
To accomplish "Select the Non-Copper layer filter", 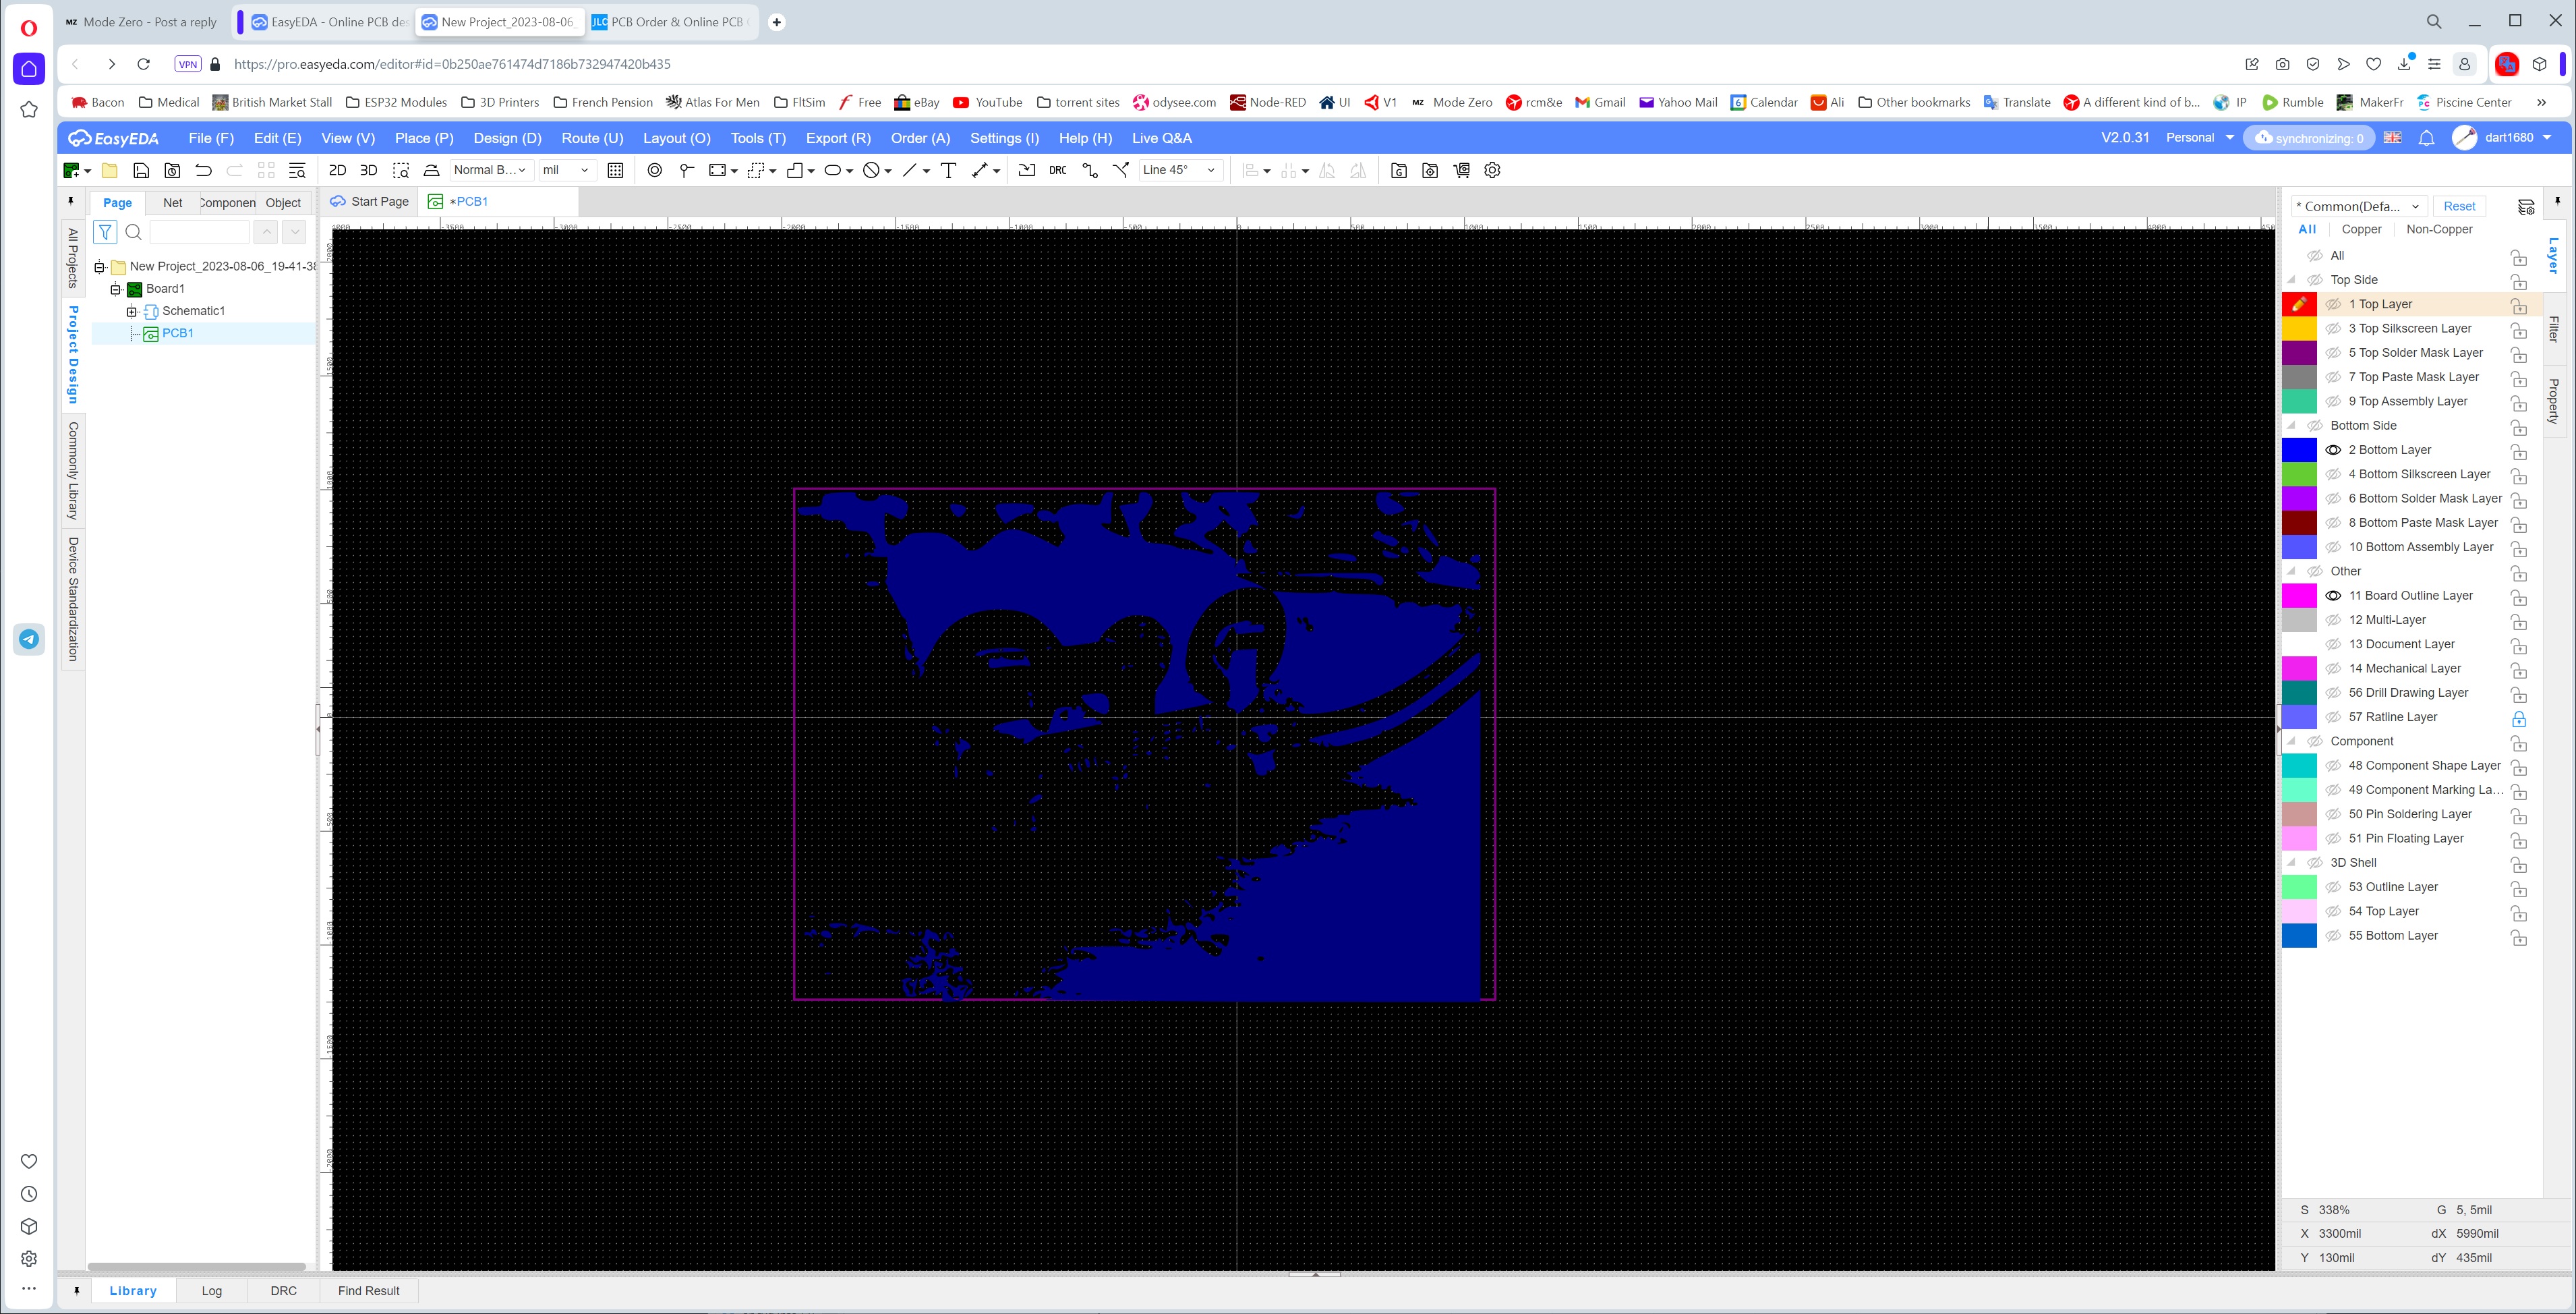I will pos(2439,230).
